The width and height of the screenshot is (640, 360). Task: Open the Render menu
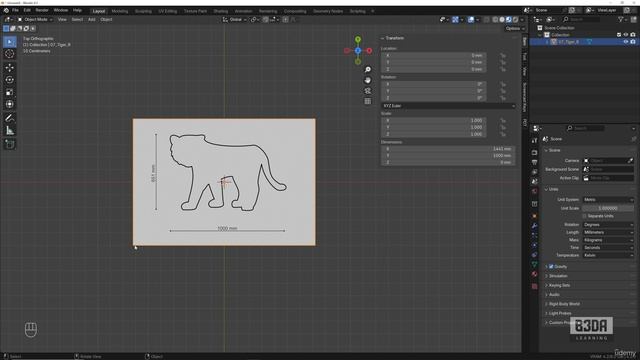(x=42, y=10)
